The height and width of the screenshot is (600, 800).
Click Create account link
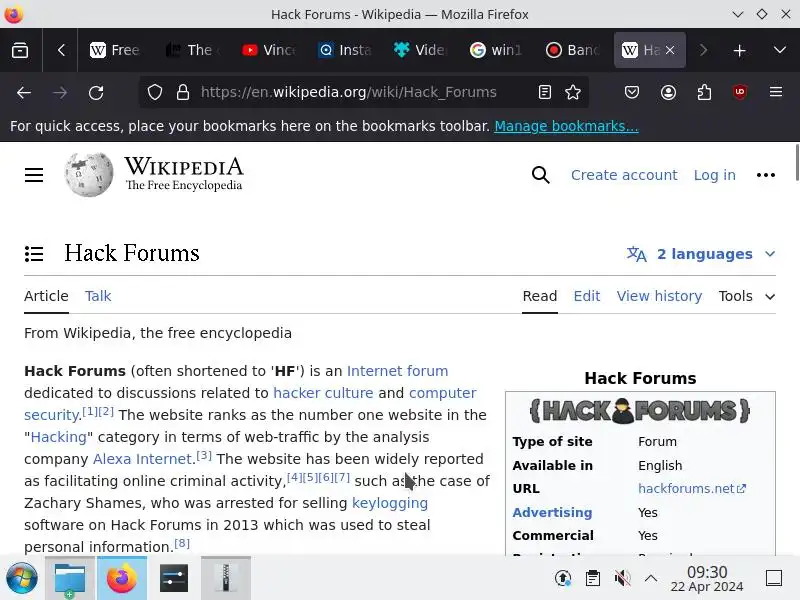click(x=624, y=175)
